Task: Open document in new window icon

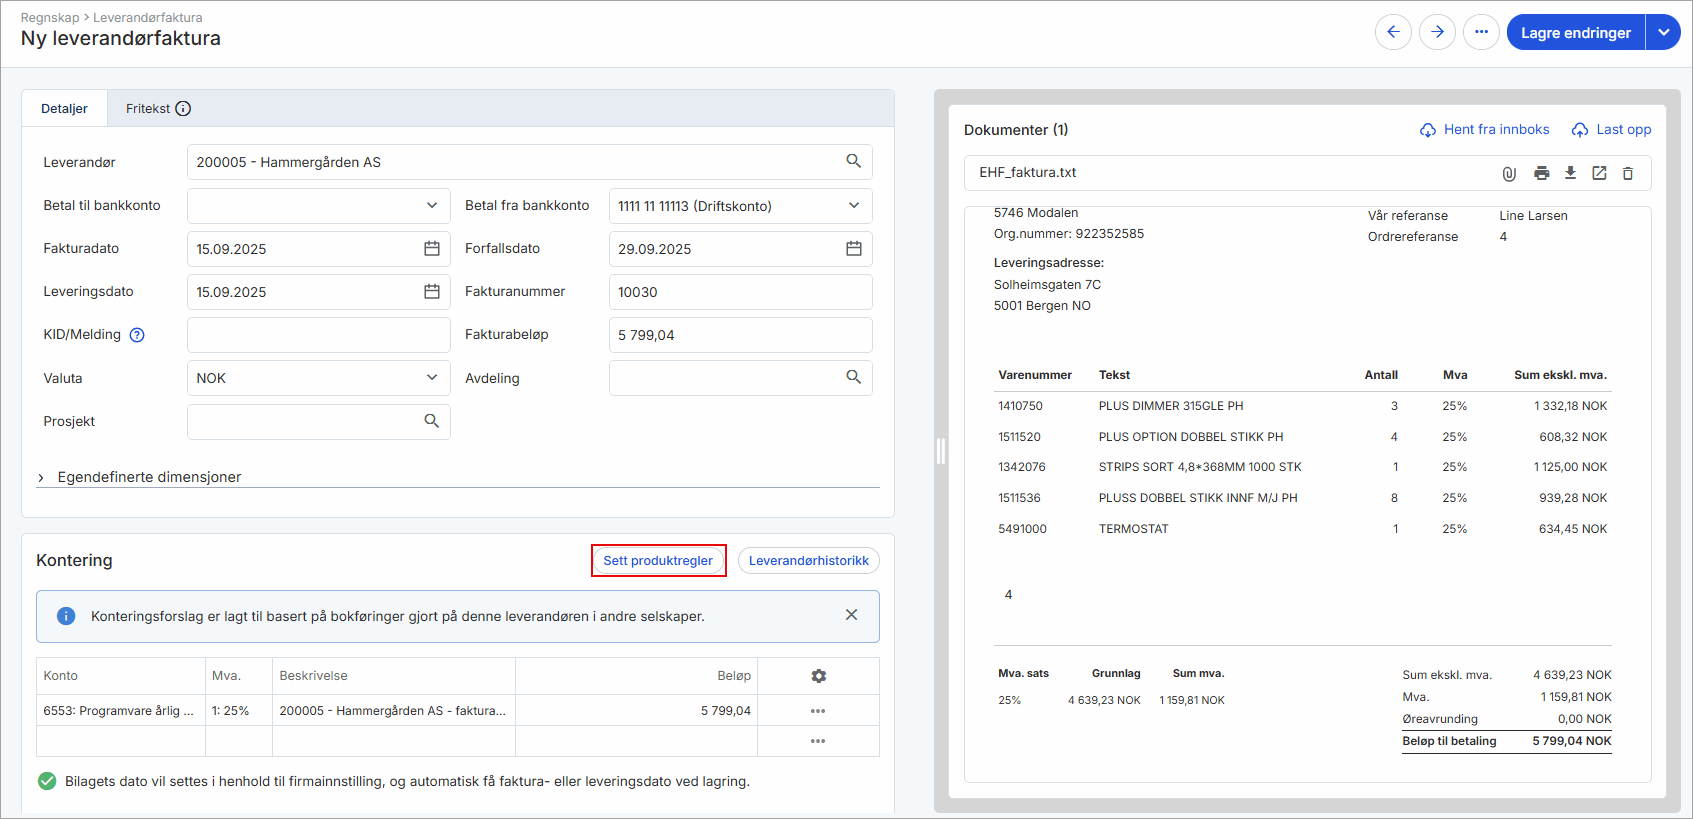Action: (1599, 173)
